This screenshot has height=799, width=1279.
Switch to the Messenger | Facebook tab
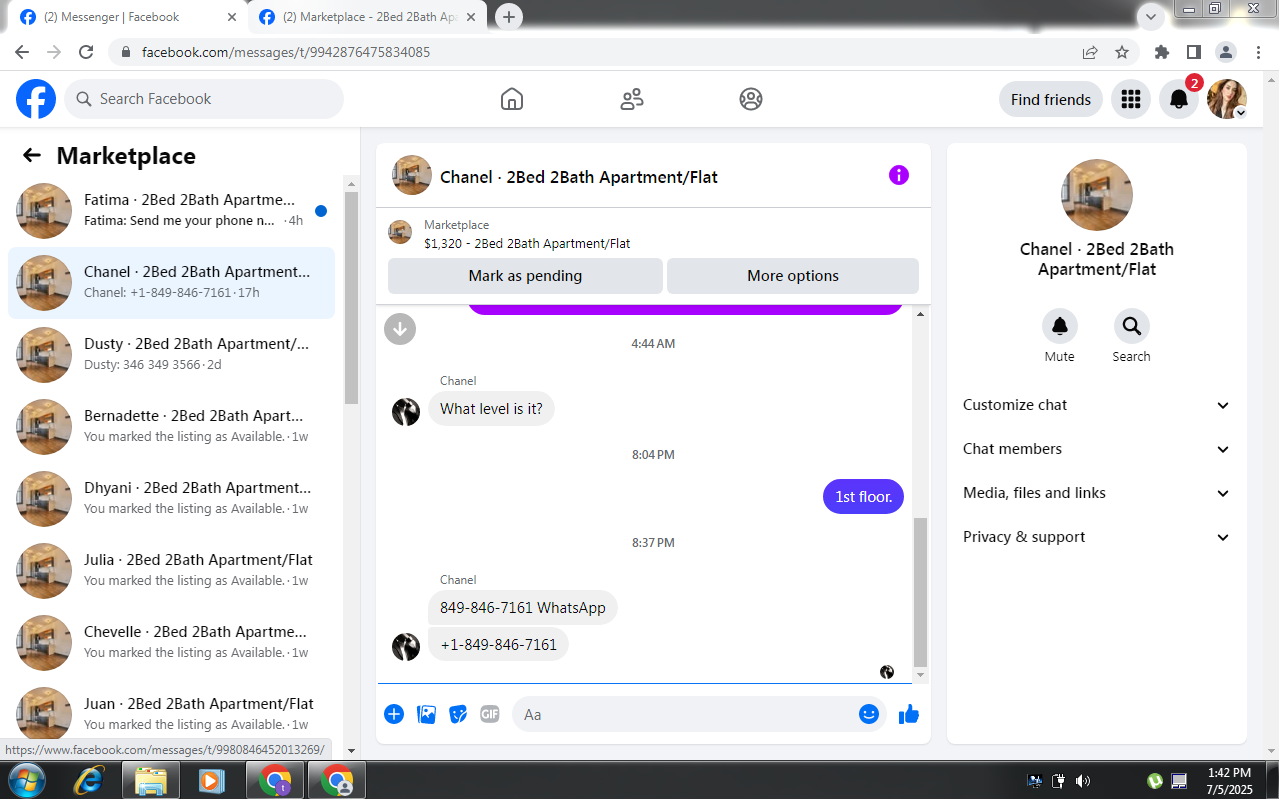[128, 17]
